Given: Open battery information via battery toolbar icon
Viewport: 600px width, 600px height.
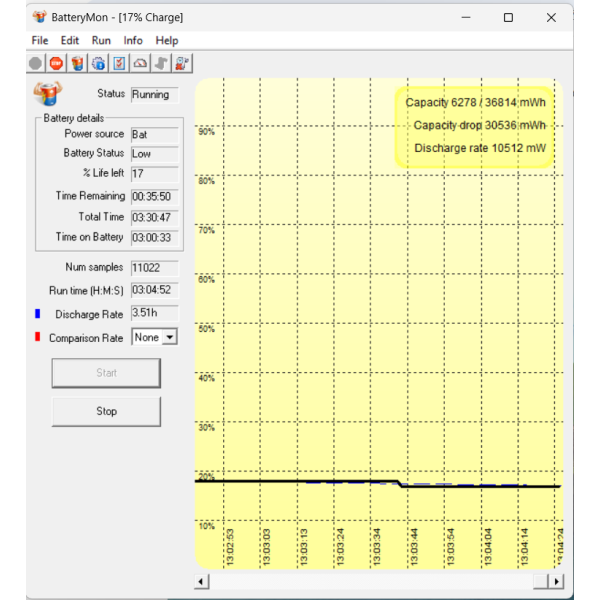Looking at the screenshot, I should pos(77,64).
